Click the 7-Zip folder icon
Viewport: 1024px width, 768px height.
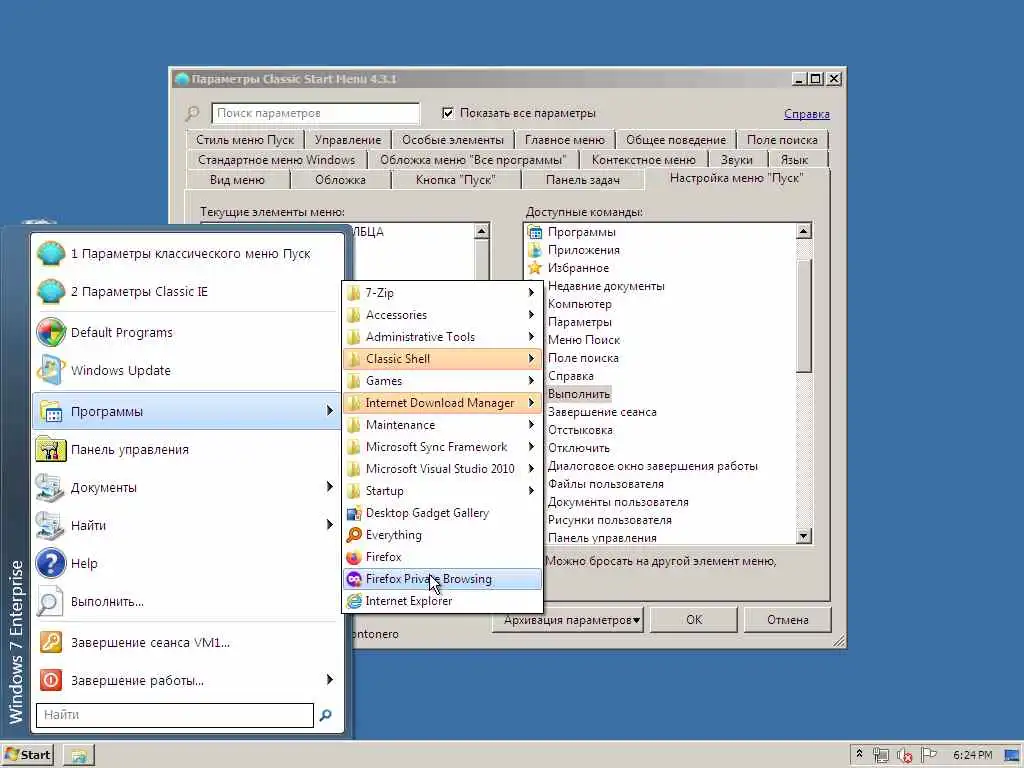pyautogui.click(x=354, y=293)
